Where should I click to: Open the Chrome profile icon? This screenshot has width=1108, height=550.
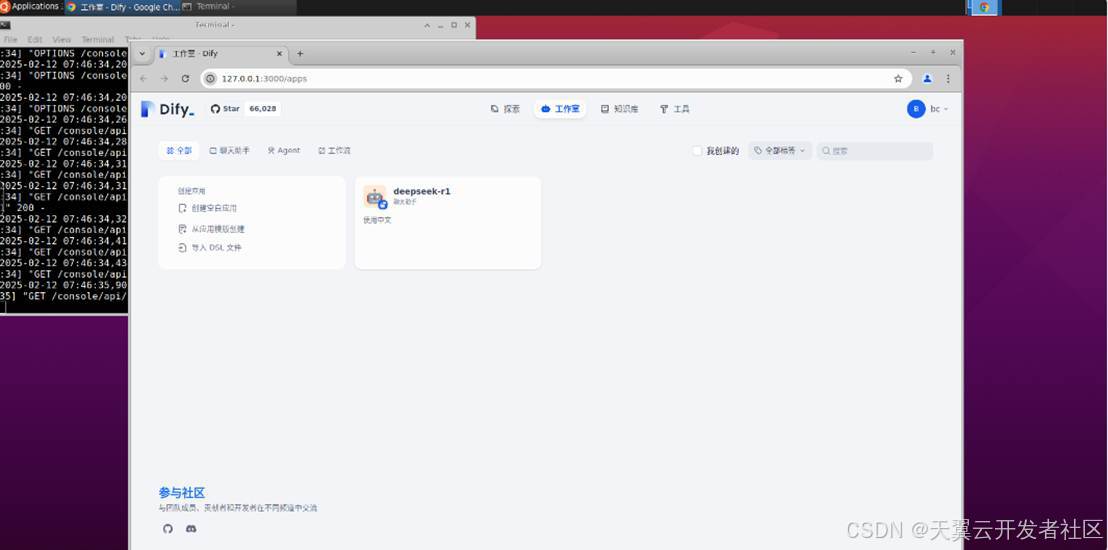pos(927,78)
